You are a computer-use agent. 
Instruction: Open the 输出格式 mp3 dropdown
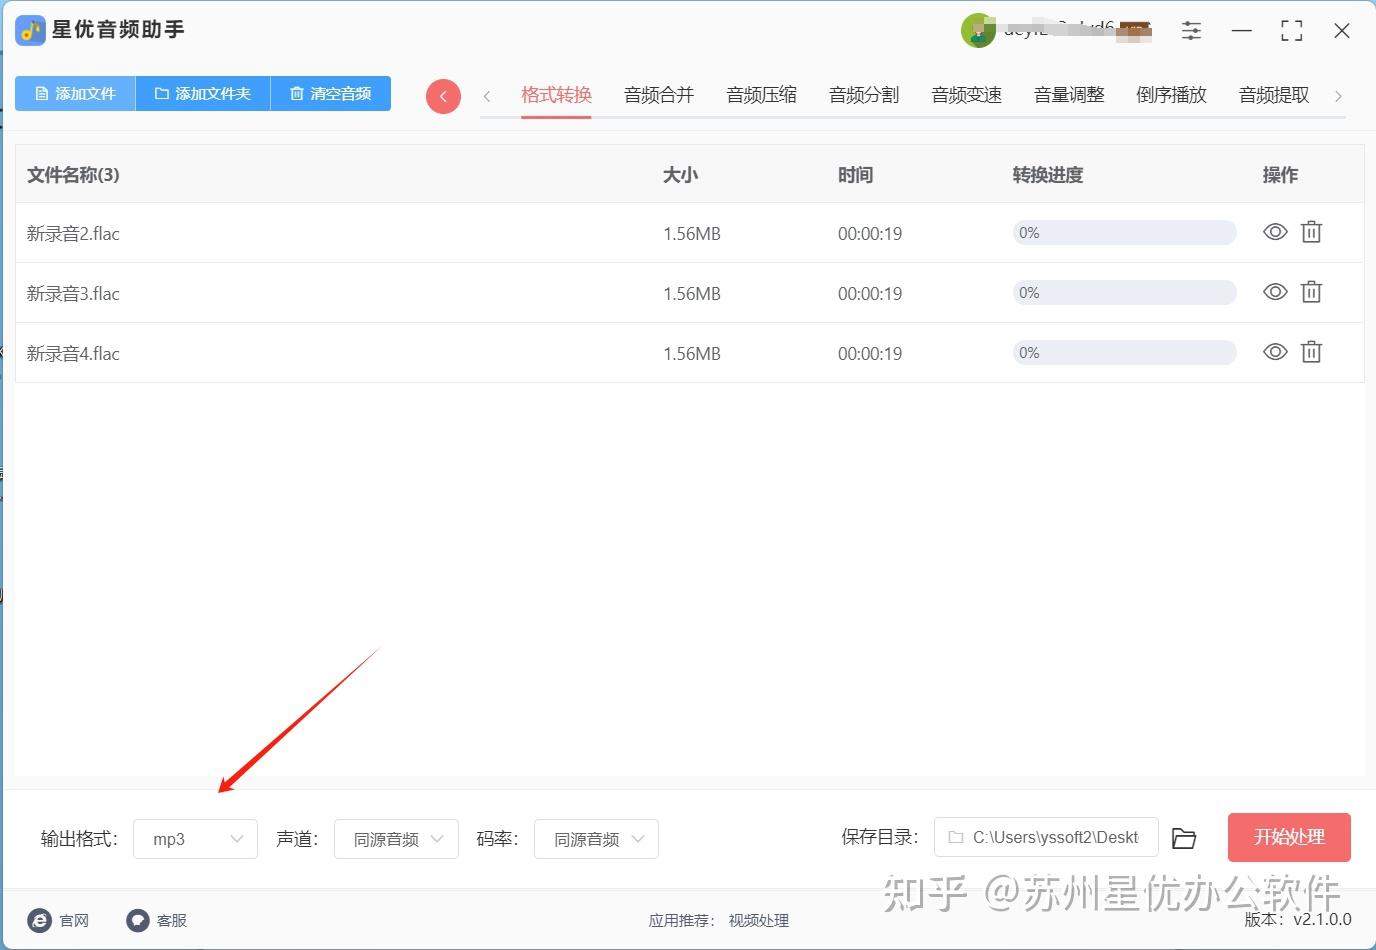(x=195, y=839)
